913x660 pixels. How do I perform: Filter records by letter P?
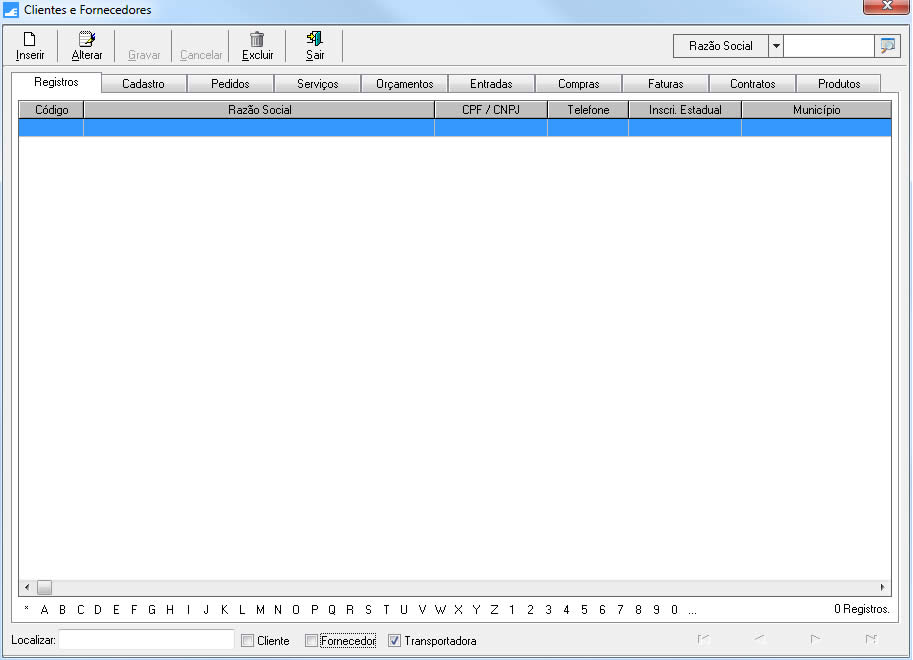314,610
